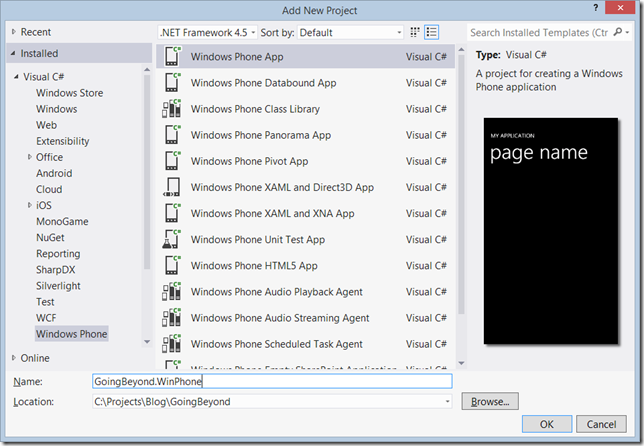644x446 pixels.
Task: Click the Windows Phone Pivot App icon
Action: click(x=172, y=161)
